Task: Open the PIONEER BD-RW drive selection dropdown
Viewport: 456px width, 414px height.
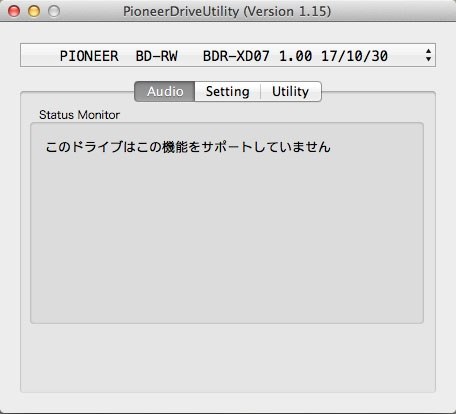Action: point(228,55)
